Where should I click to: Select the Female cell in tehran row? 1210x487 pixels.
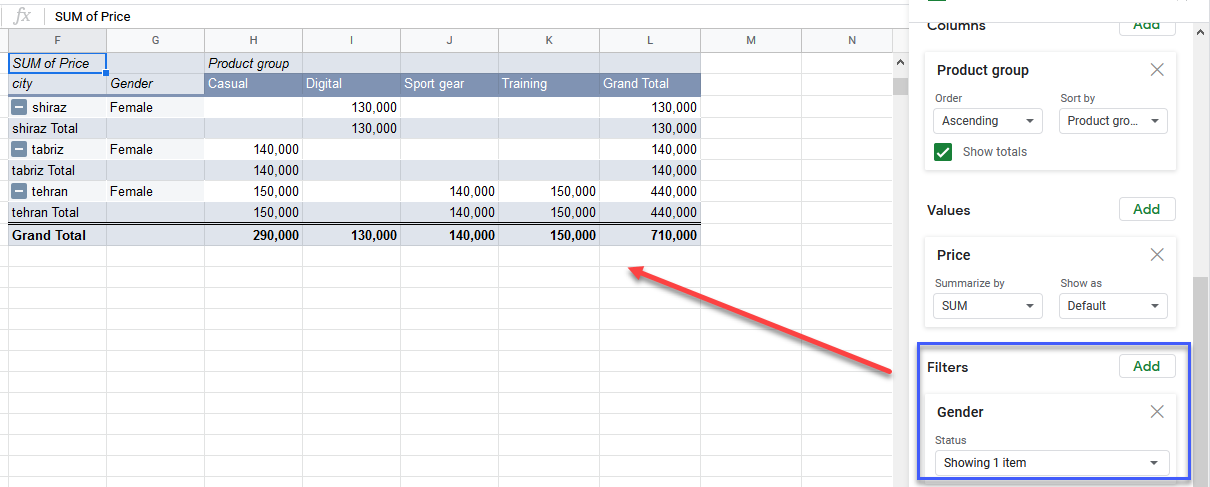pyautogui.click(x=155, y=191)
